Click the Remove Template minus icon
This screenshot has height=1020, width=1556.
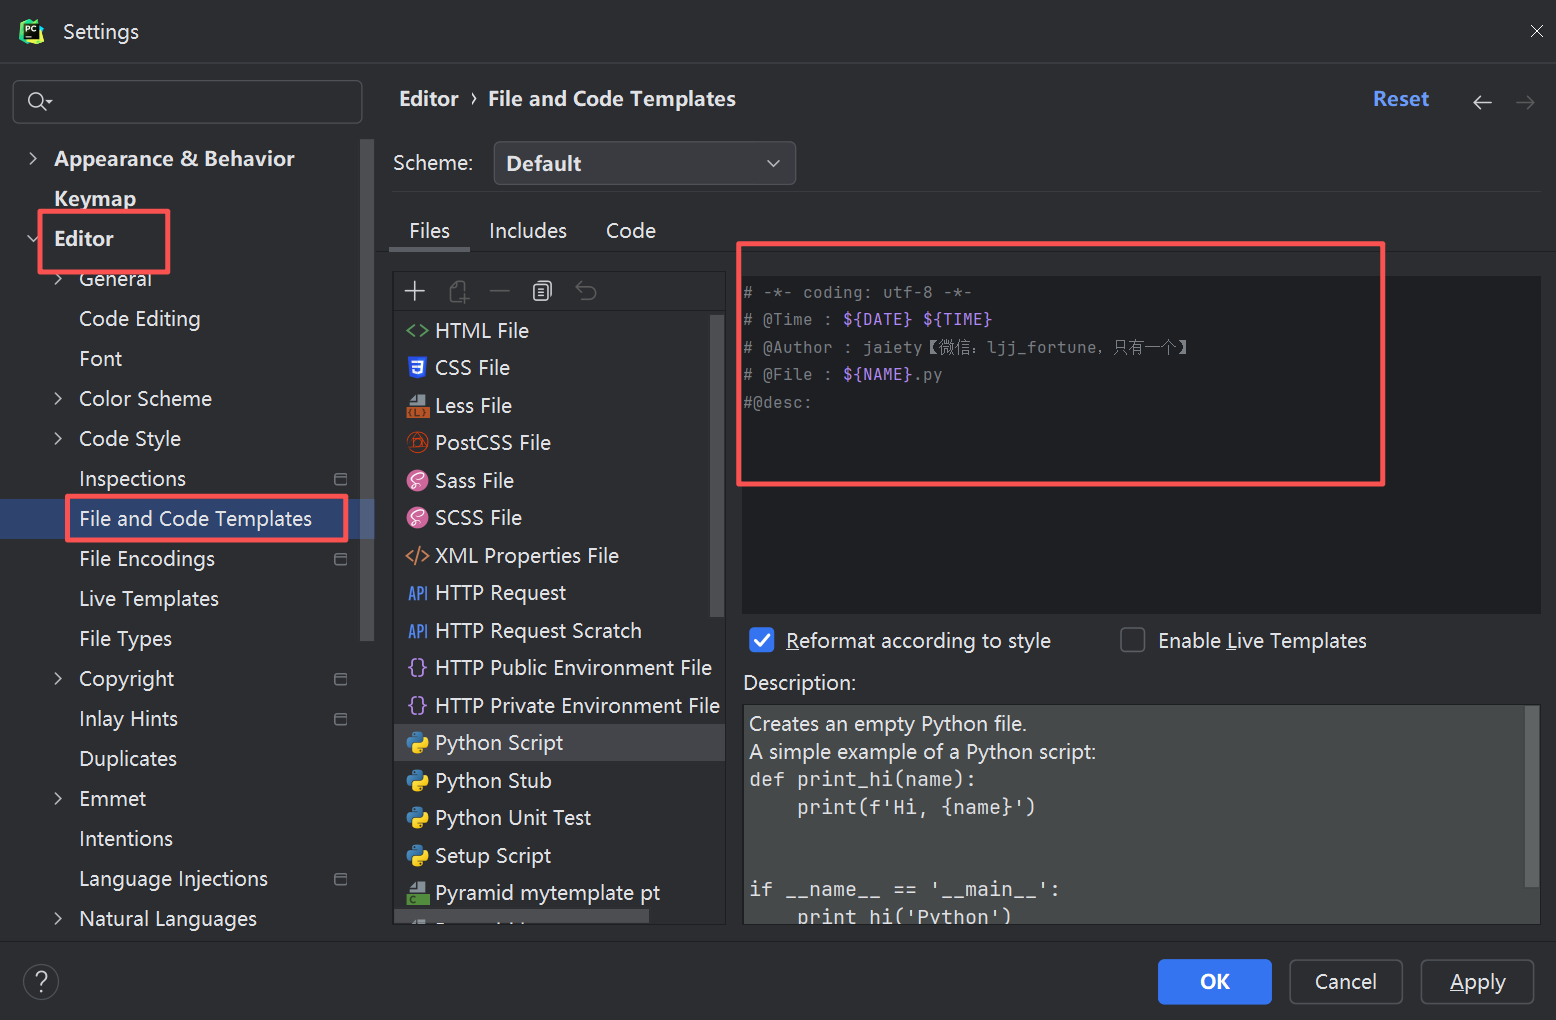(x=500, y=291)
